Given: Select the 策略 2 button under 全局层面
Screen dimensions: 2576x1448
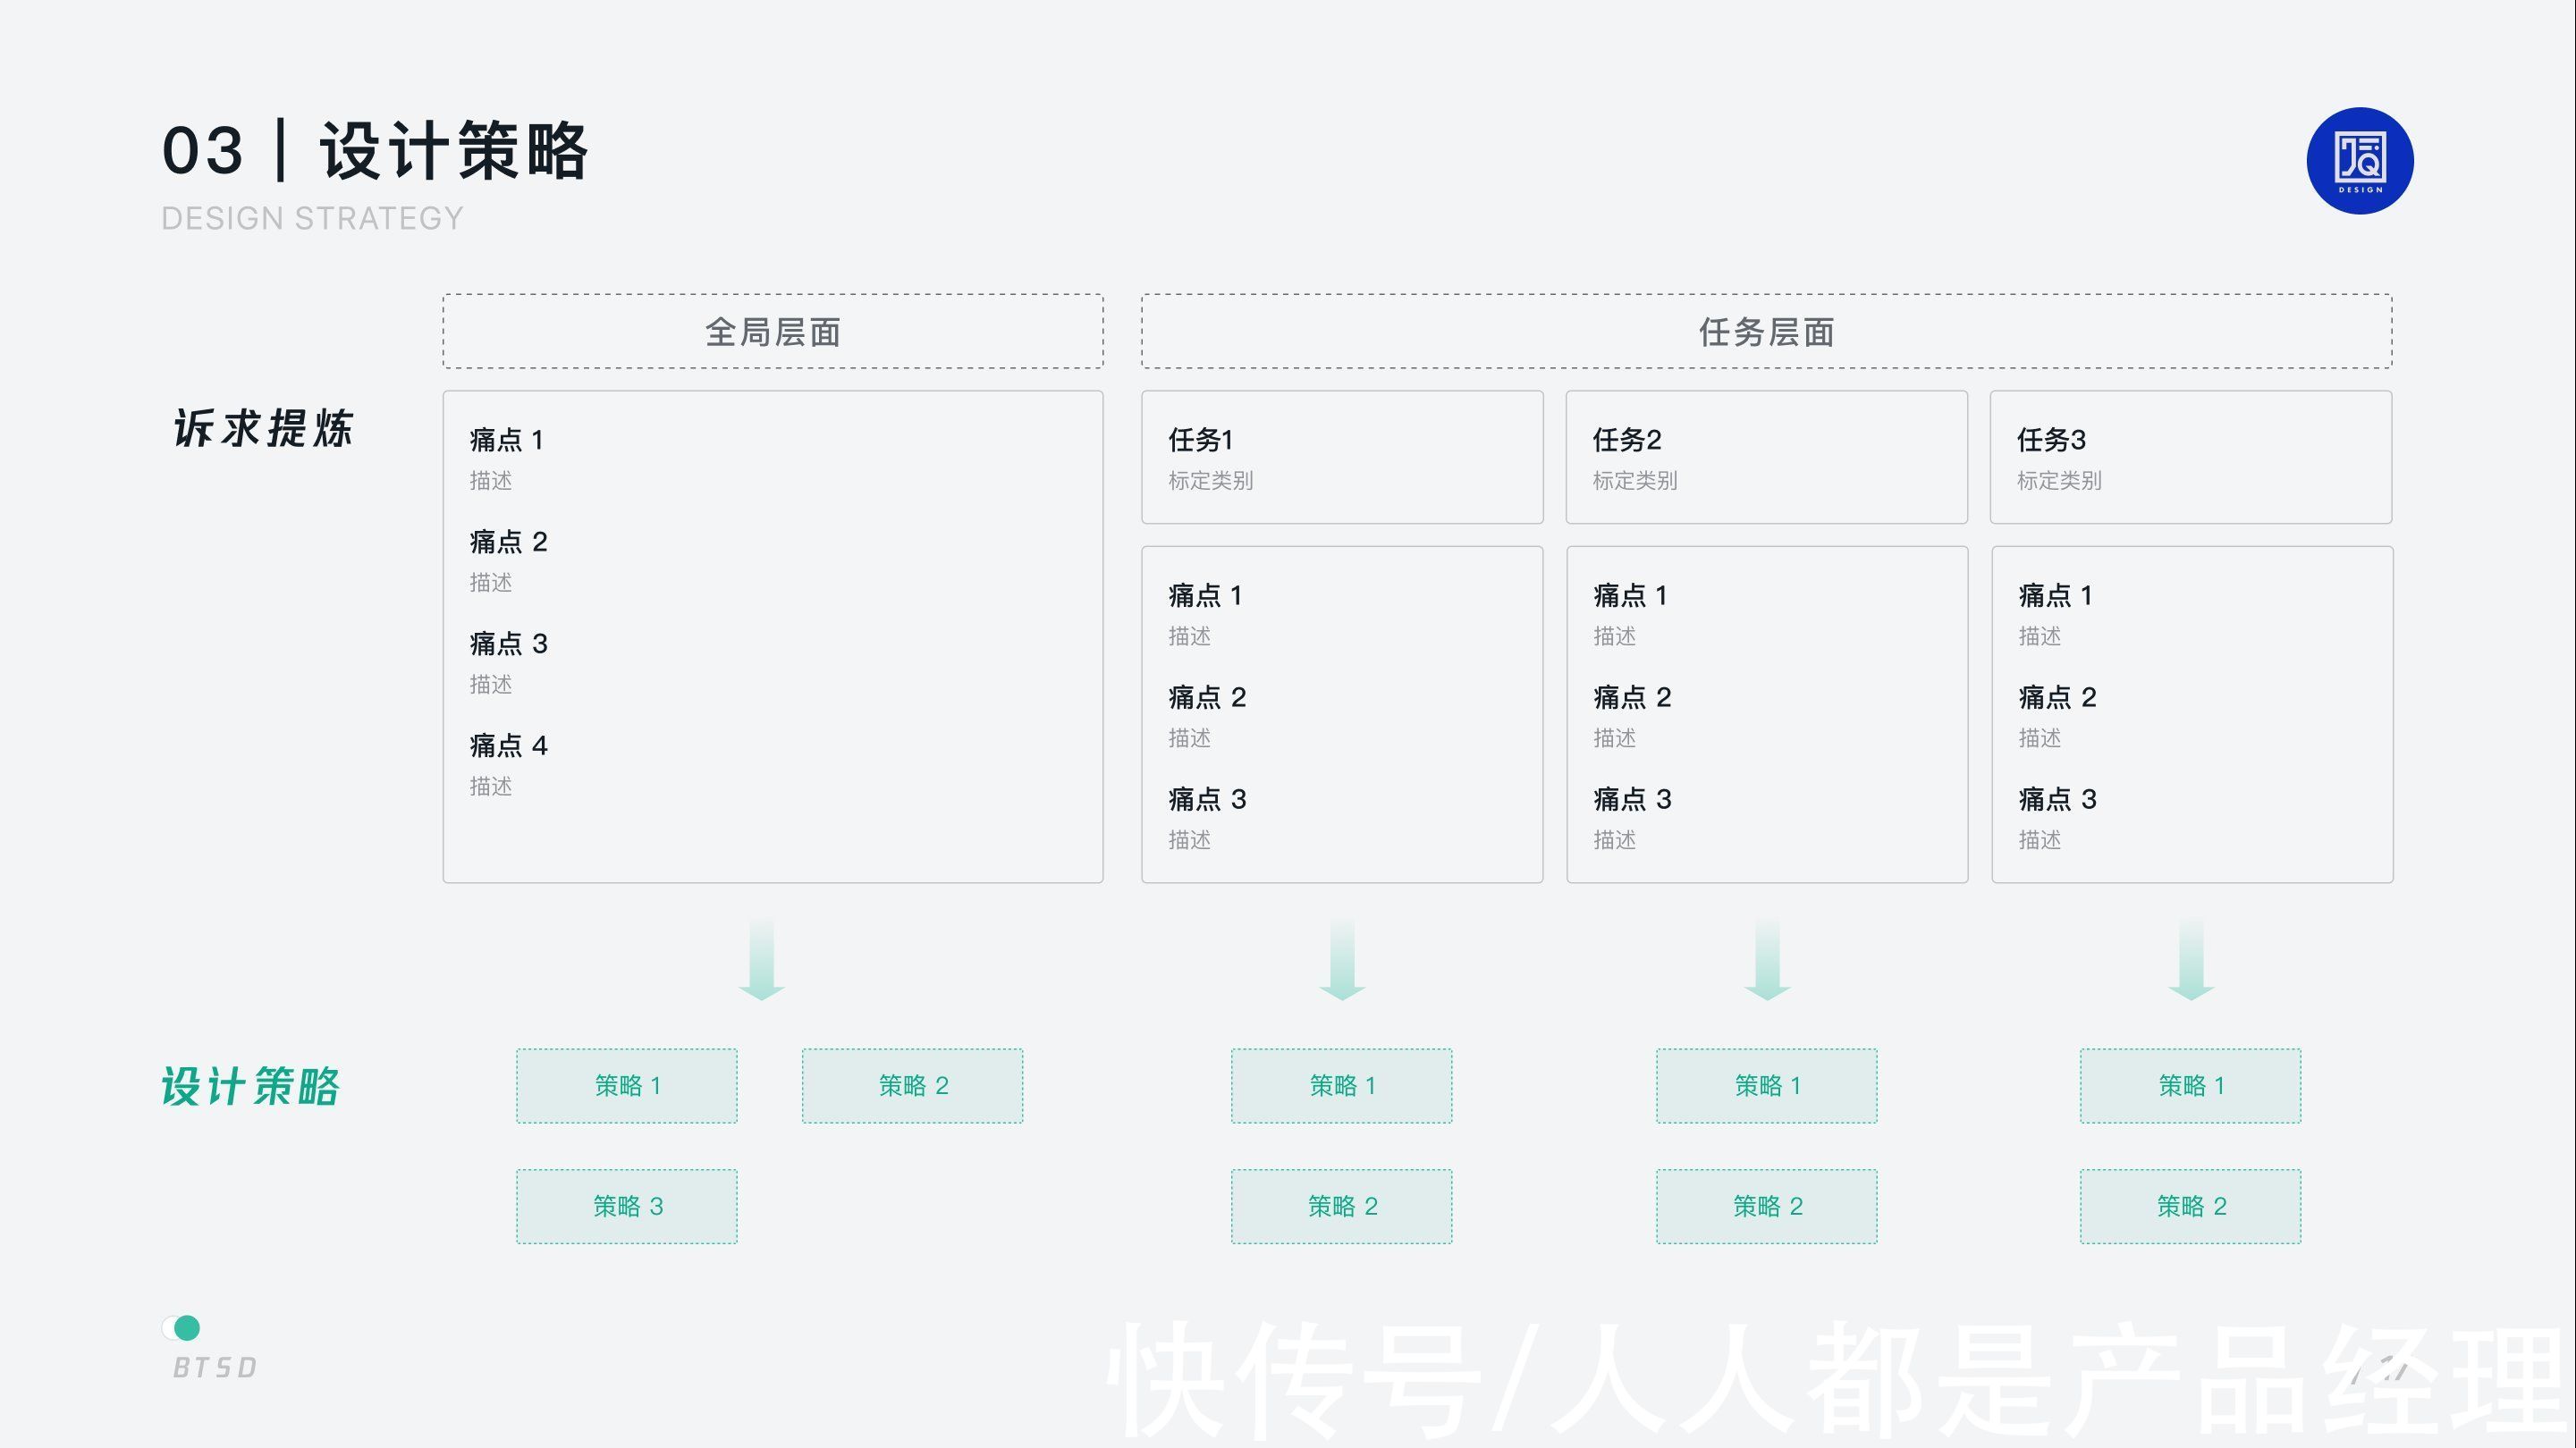Looking at the screenshot, I should coord(911,1086).
